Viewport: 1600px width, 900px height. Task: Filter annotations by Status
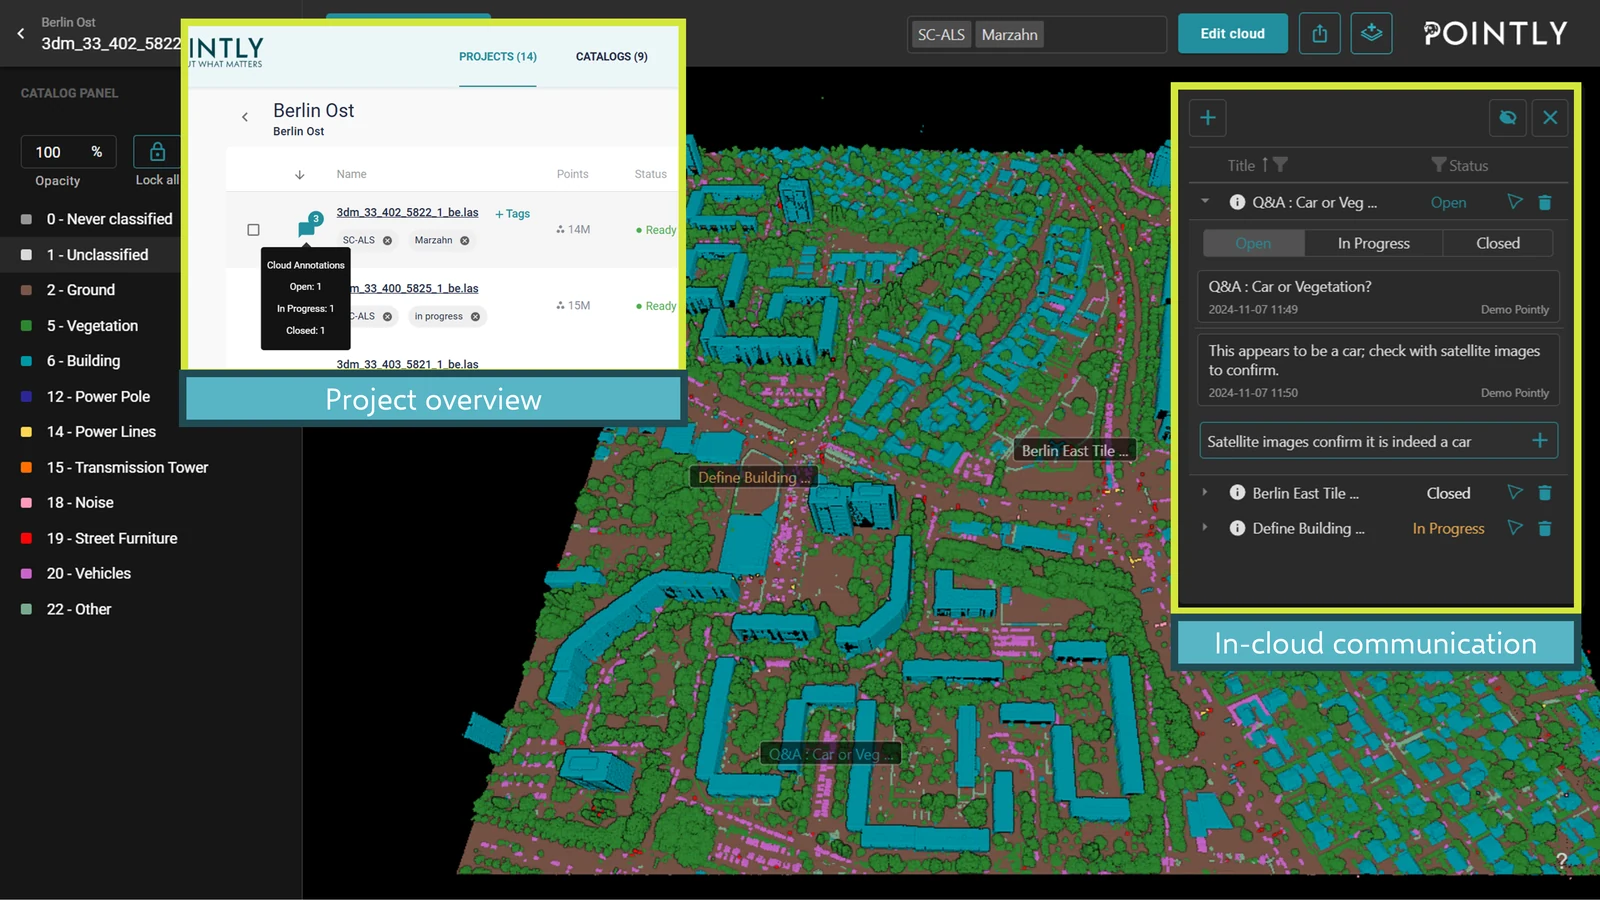[1438, 165]
